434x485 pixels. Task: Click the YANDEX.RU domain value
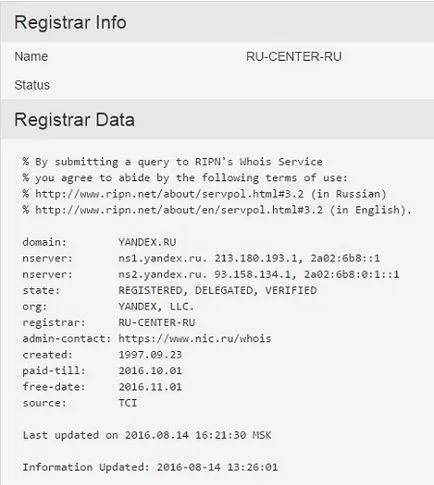(x=147, y=242)
